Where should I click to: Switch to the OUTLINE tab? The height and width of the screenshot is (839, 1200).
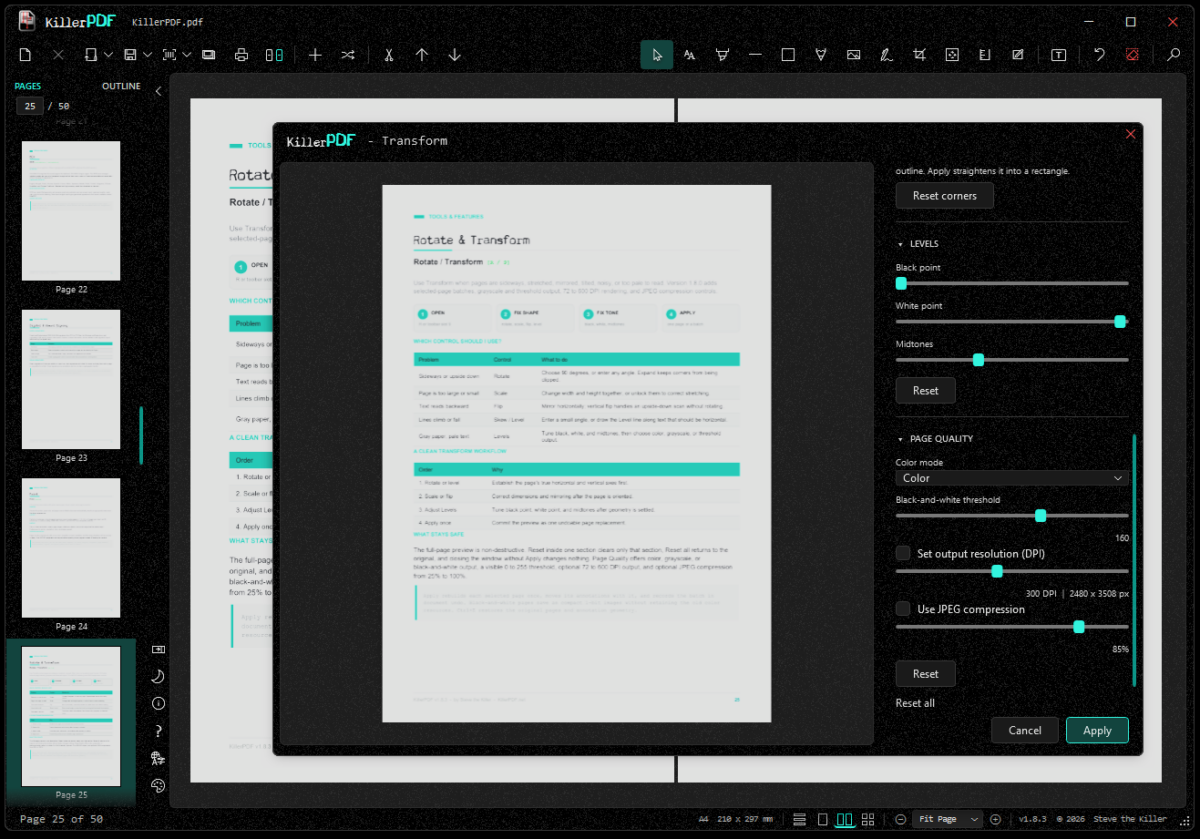point(121,86)
